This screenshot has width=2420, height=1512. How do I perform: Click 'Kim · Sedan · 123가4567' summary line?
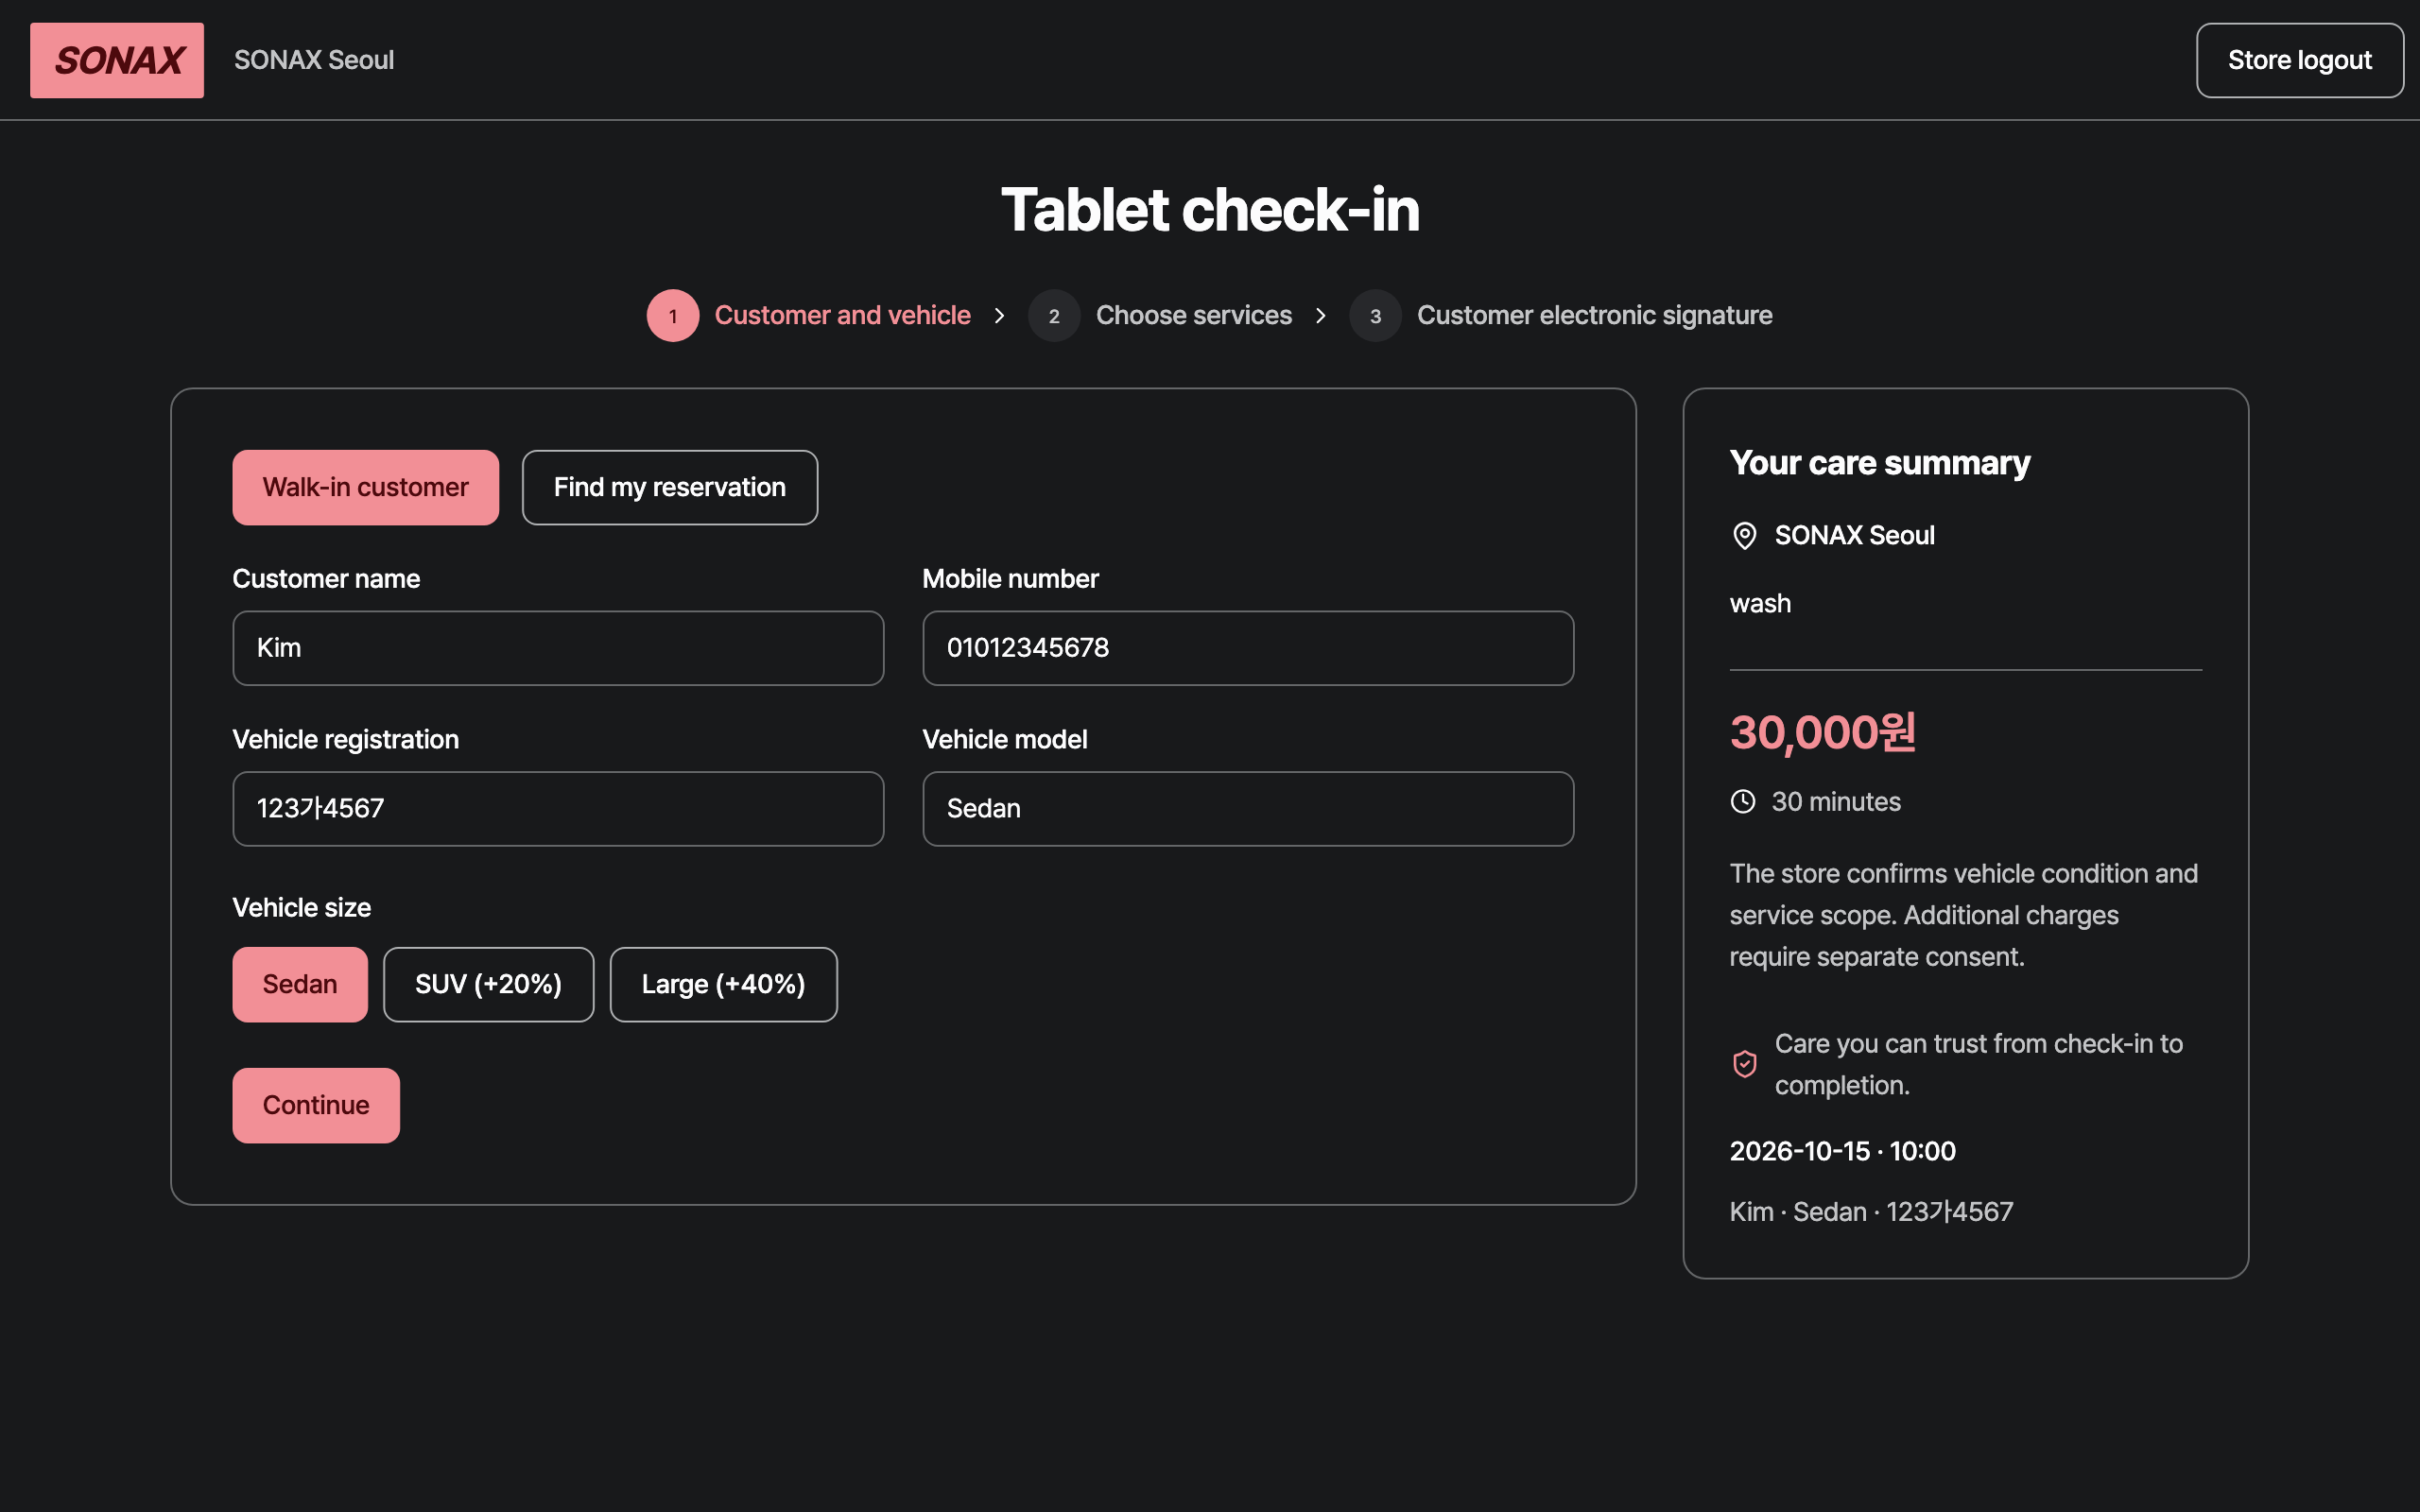click(1871, 1212)
